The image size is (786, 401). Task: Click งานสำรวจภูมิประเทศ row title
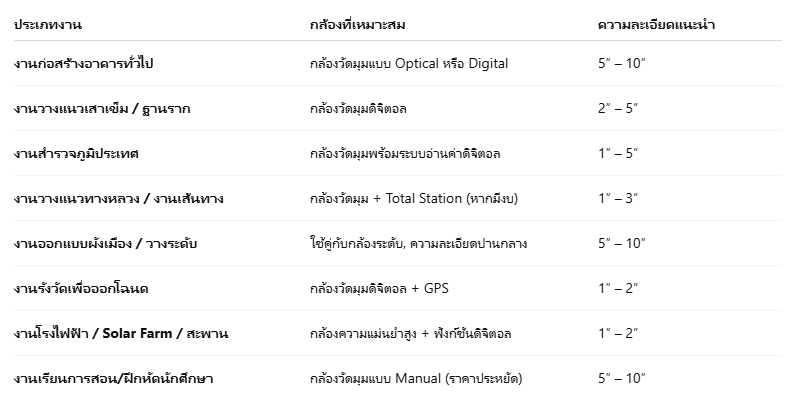tap(76, 153)
